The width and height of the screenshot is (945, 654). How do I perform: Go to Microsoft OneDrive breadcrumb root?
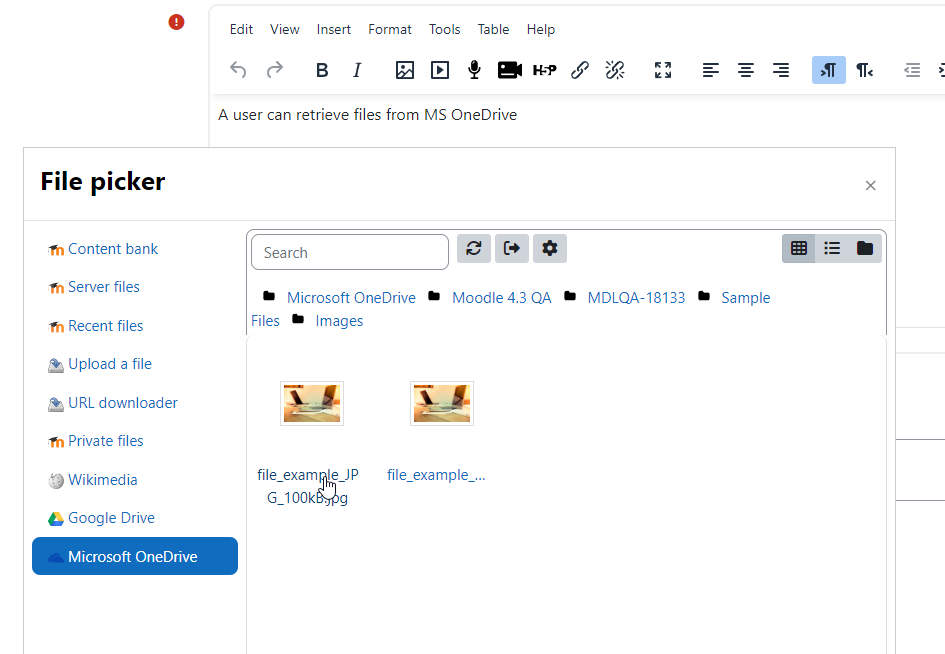(x=351, y=298)
